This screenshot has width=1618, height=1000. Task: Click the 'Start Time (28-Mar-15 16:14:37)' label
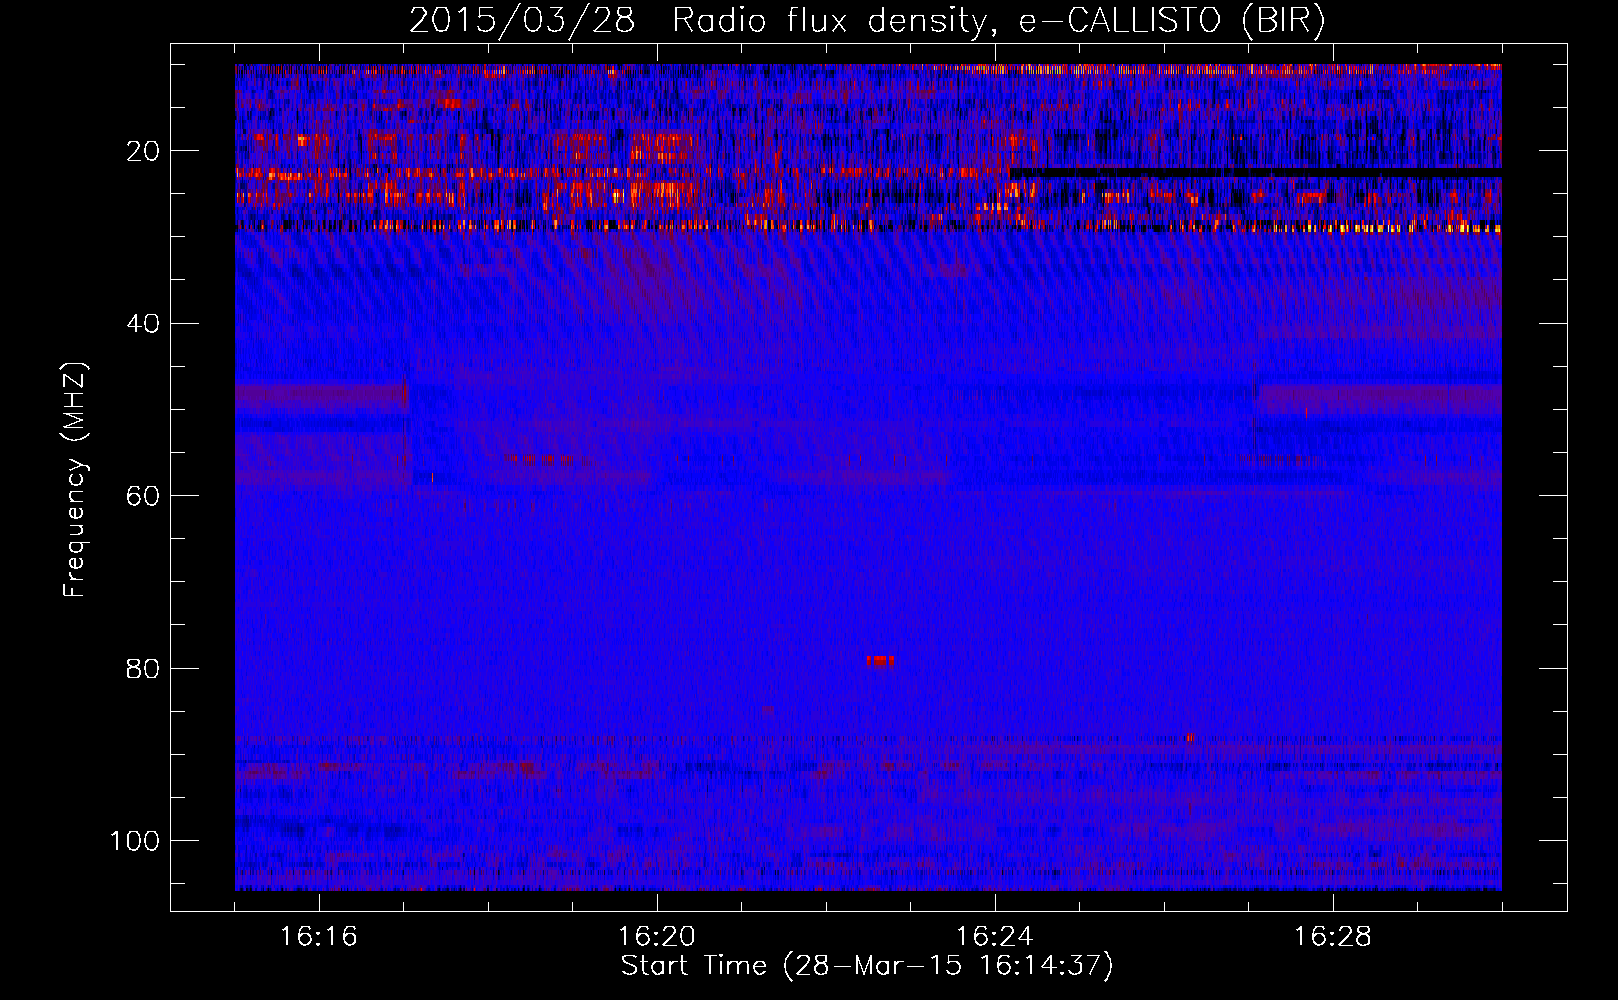866,966
